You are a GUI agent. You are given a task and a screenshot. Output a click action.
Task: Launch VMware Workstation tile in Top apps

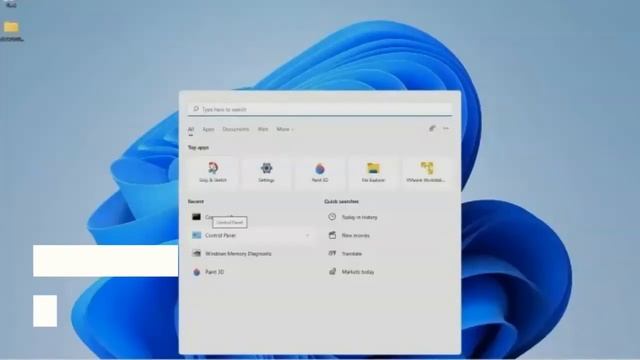coord(426,173)
